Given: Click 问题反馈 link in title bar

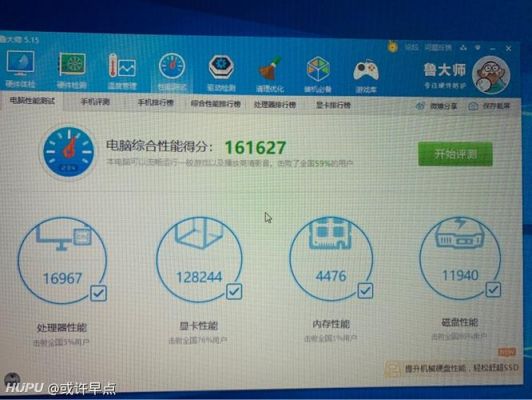Looking at the screenshot, I should pyautogui.click(x=438, y=47).
